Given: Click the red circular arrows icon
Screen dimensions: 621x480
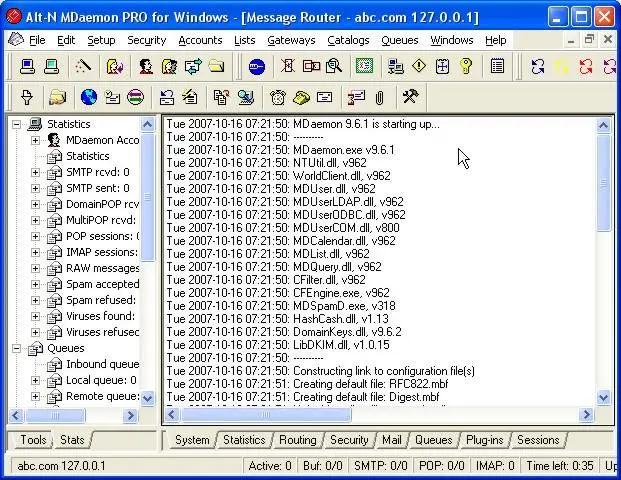Looking at the screenshot, I should (x=585, y=67).
